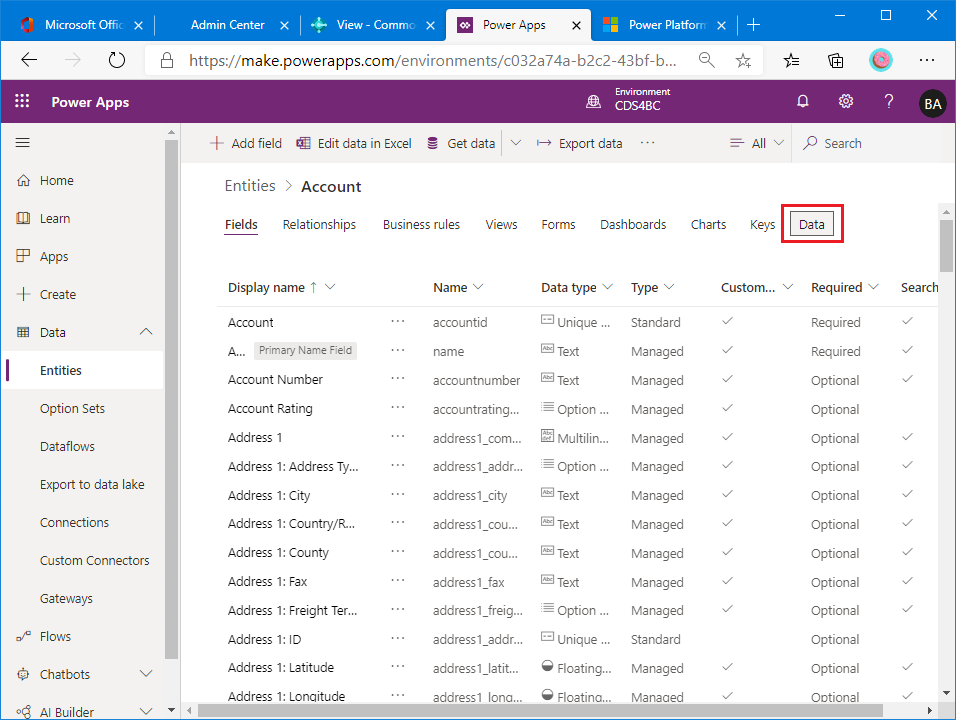
Task: Open the Type column dropdown
Action: pyautogui.click(x=669, y=287)
